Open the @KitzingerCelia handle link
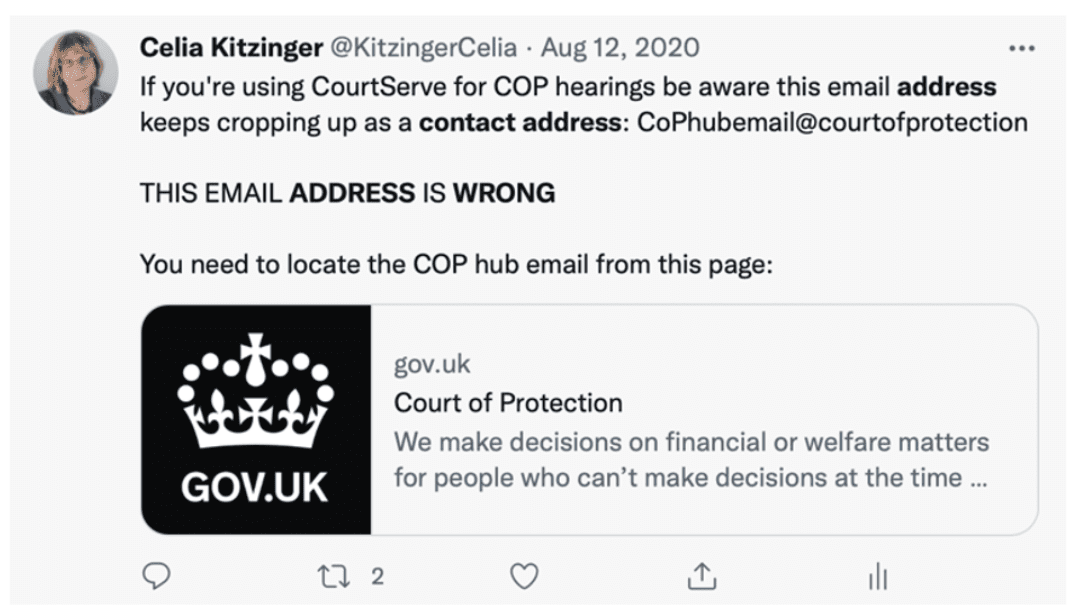The image size is (1078, 608). [424, 47]
